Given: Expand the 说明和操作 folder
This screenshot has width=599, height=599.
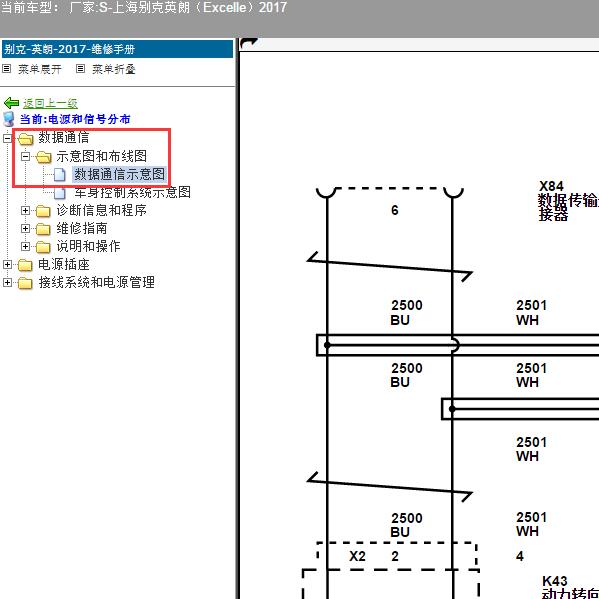Looking at the screenshot, I should [x=25, y=246].
